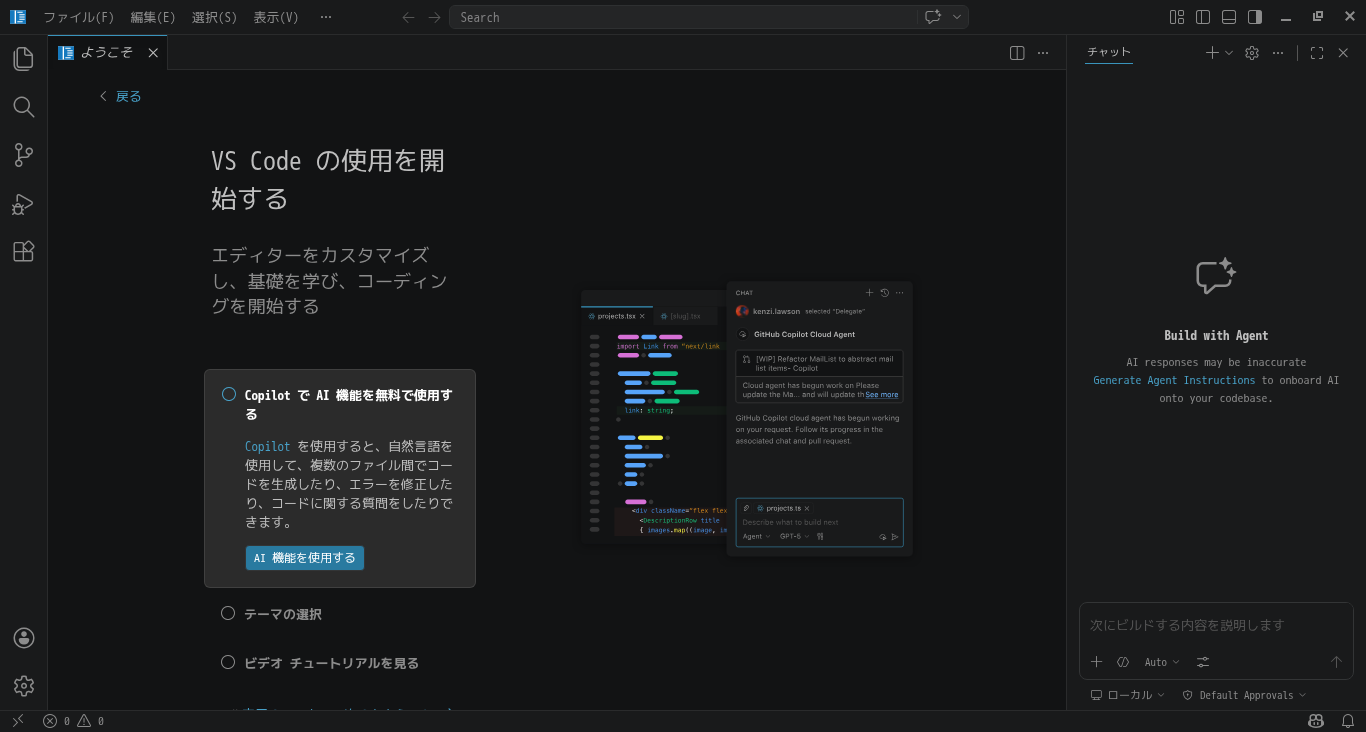Add context with the chat input plus icon
Viewport: 1366px width, 732px height.
(x=1096, y=662)
